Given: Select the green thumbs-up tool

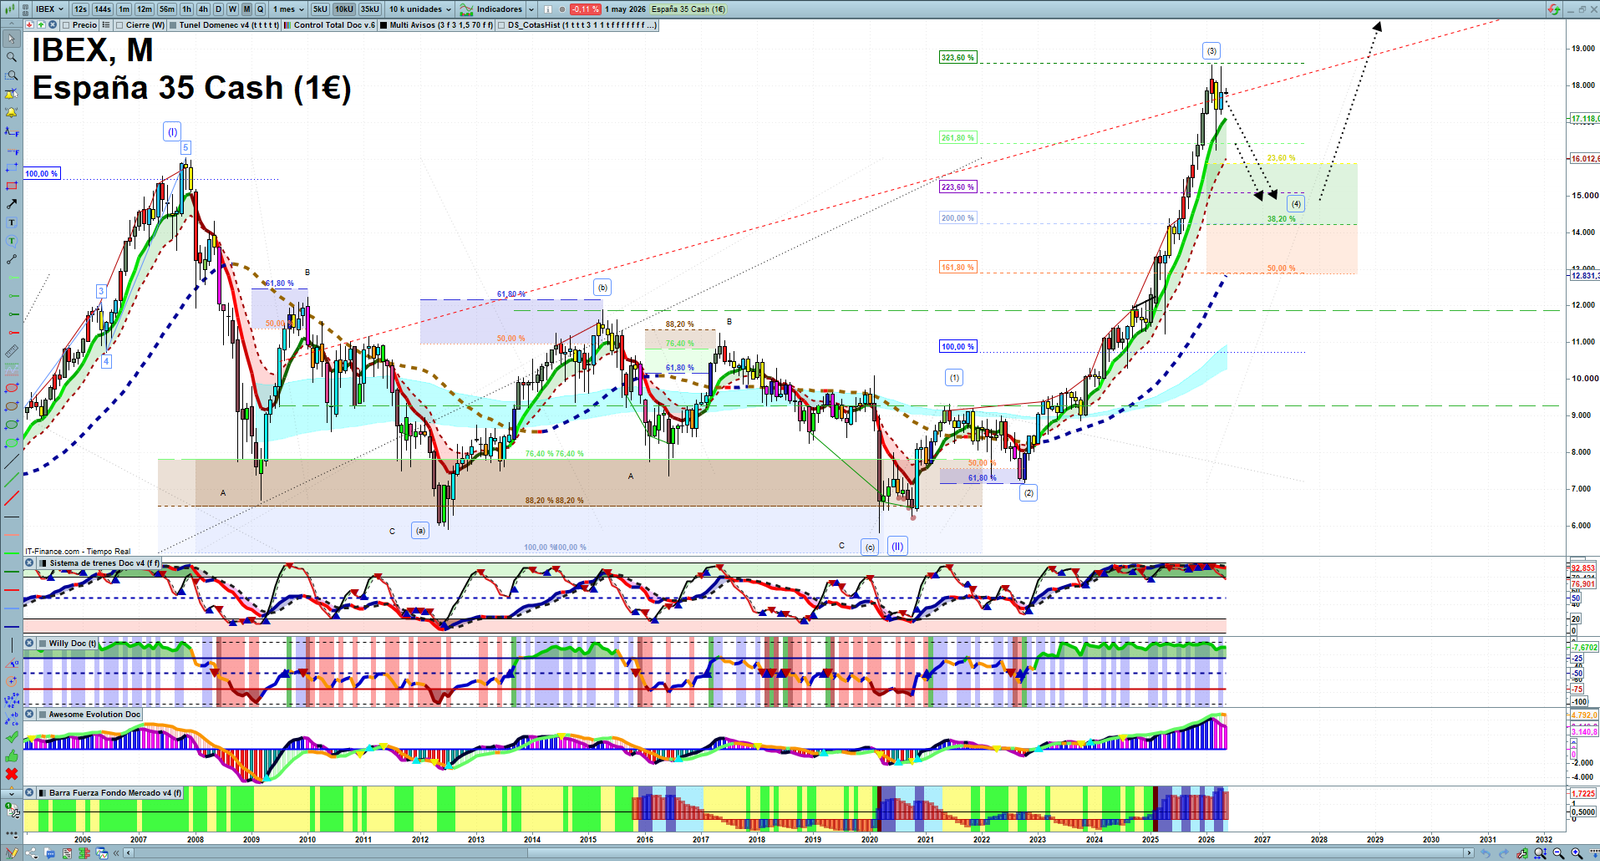Looking at the screenshot, I should (12, 757).
